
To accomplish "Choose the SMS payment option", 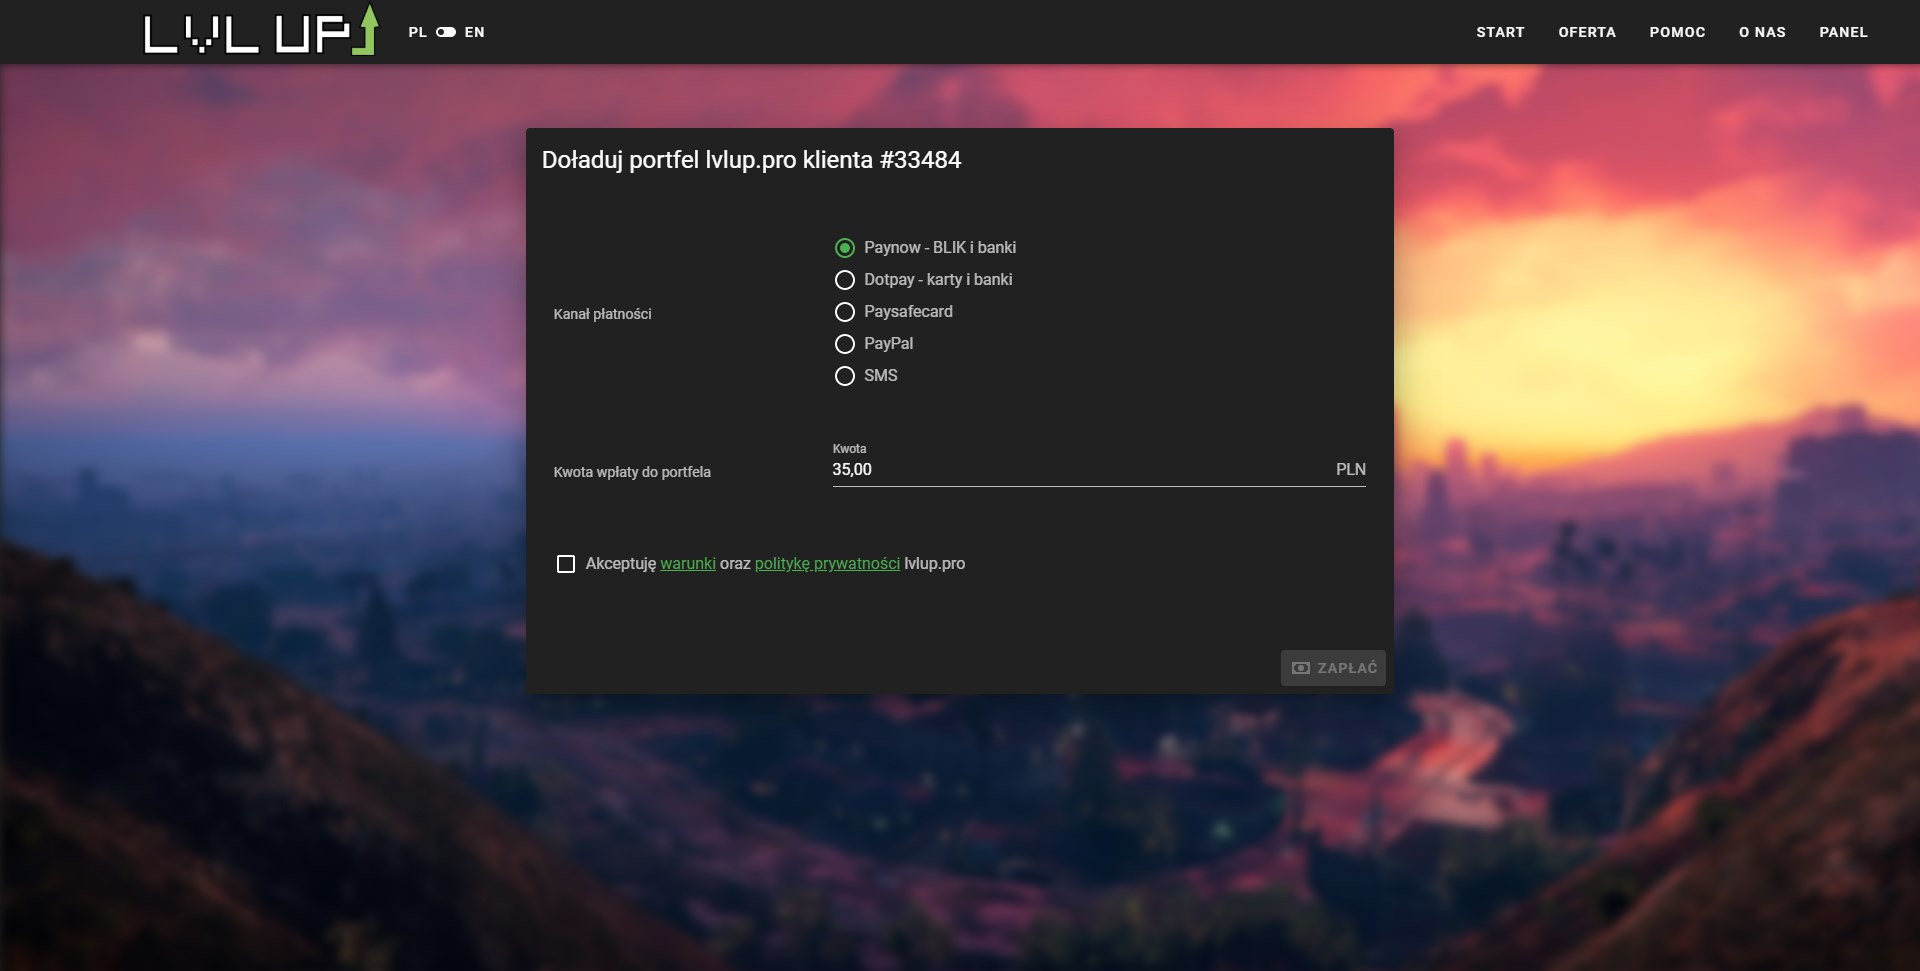I will tap(845, 376).
